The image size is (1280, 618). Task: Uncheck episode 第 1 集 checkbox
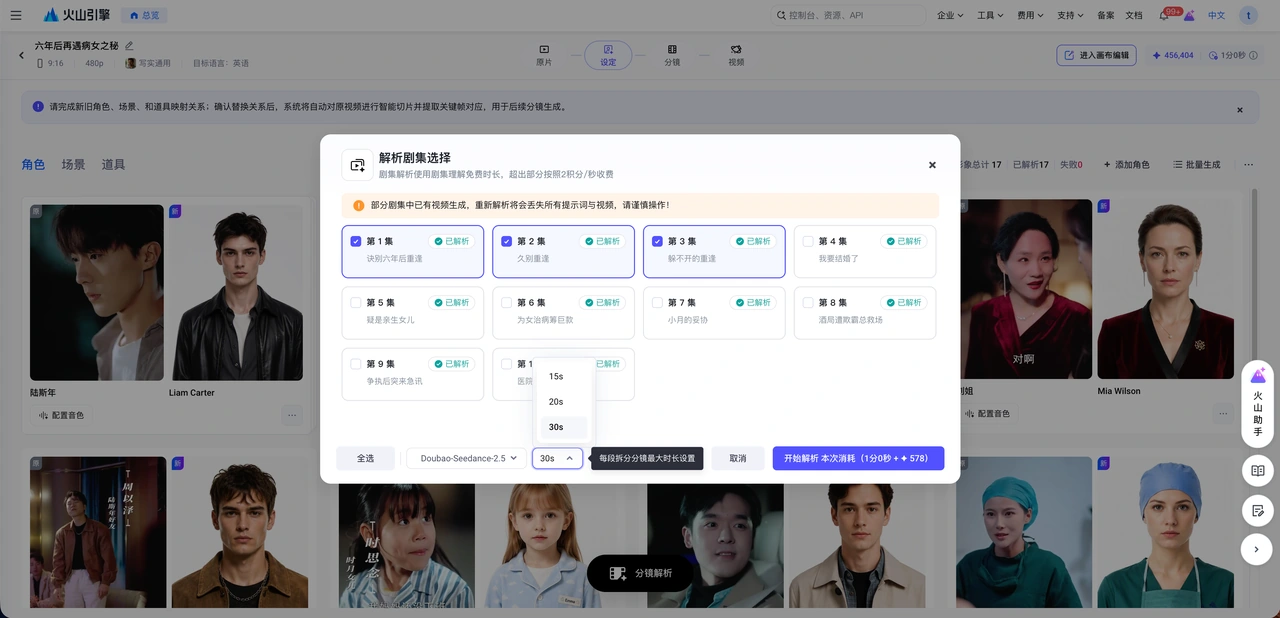point(356,241)
